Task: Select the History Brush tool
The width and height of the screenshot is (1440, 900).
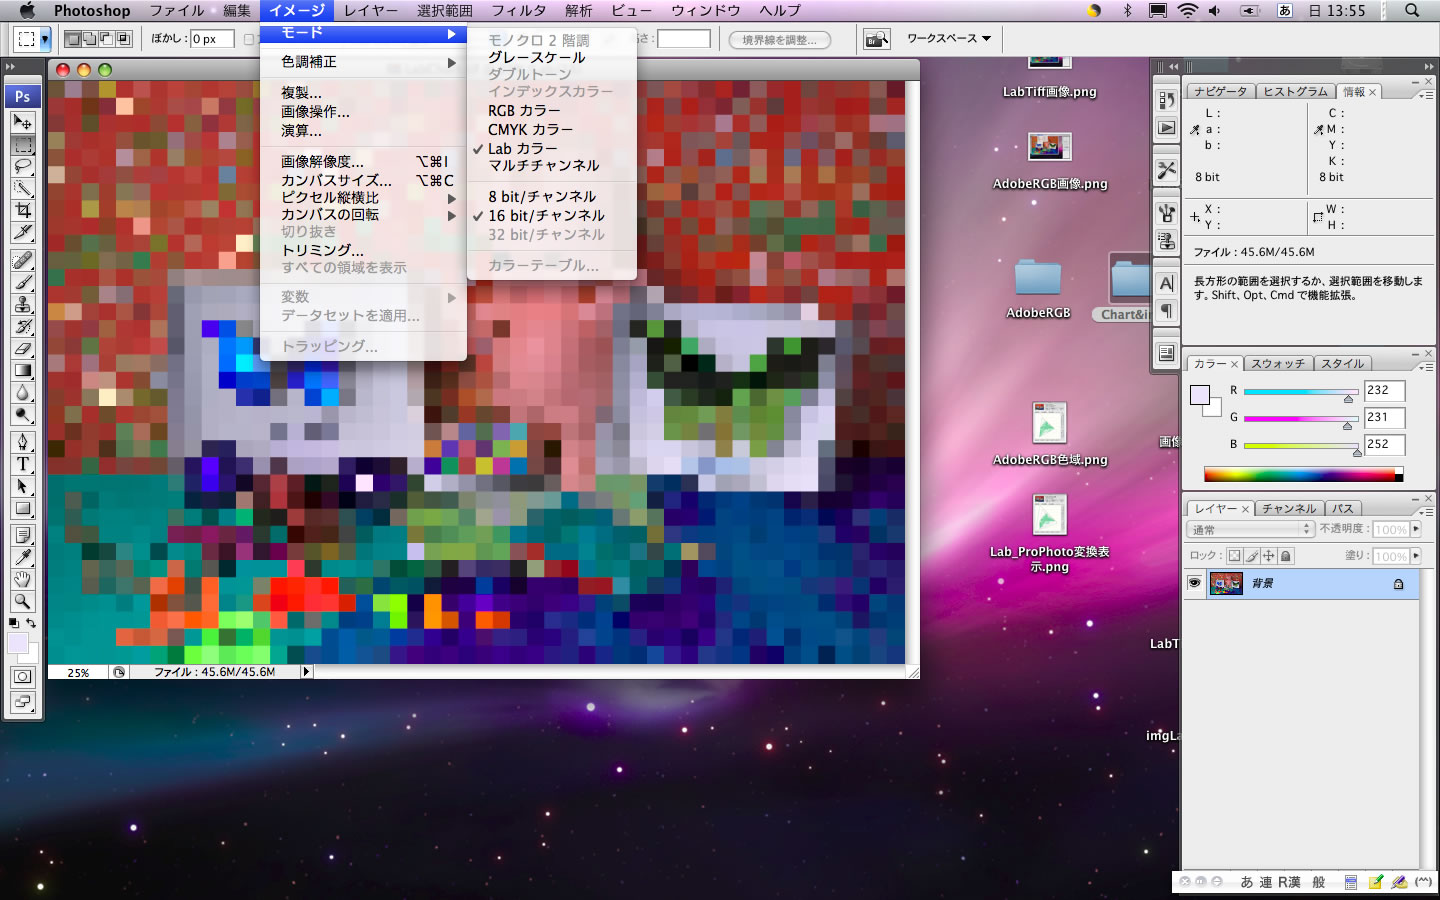Action: click(x=22, y=326)
